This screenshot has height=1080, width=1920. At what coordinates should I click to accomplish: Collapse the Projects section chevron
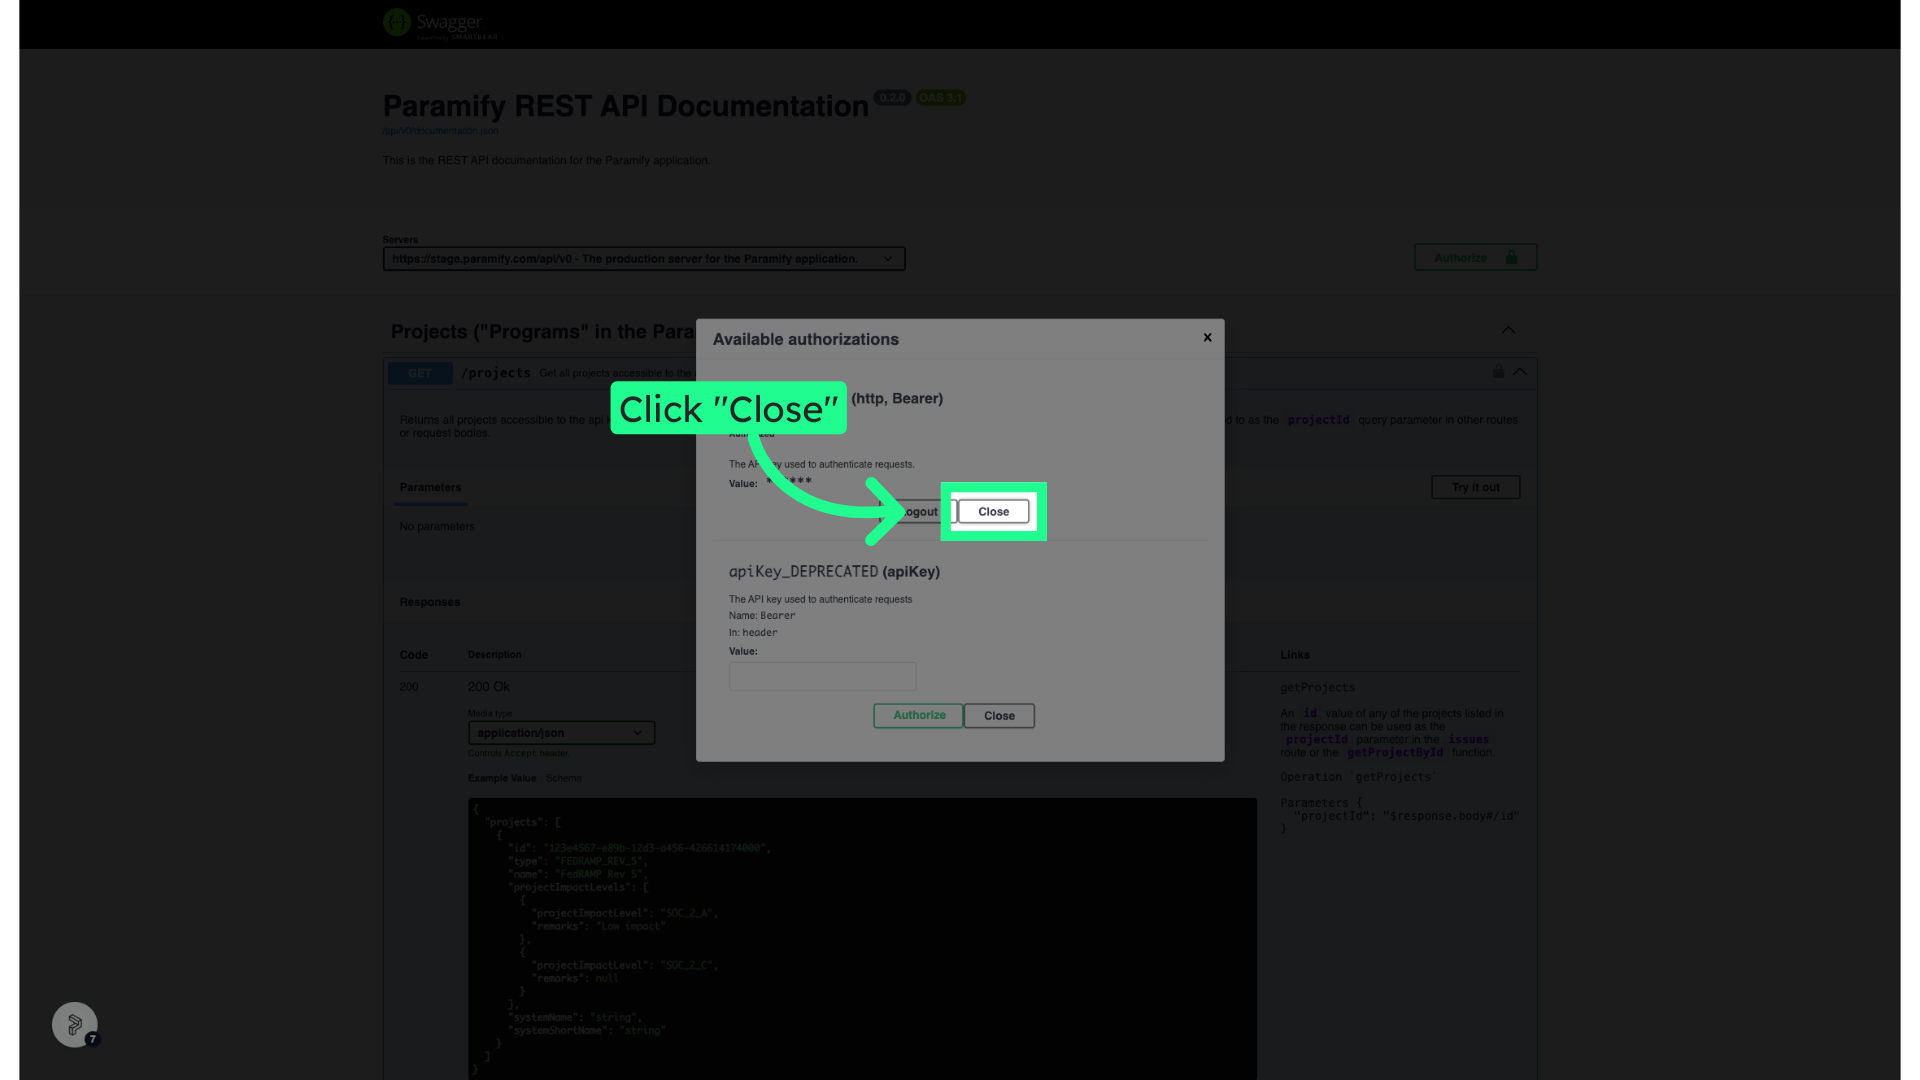coord(1508,331)
